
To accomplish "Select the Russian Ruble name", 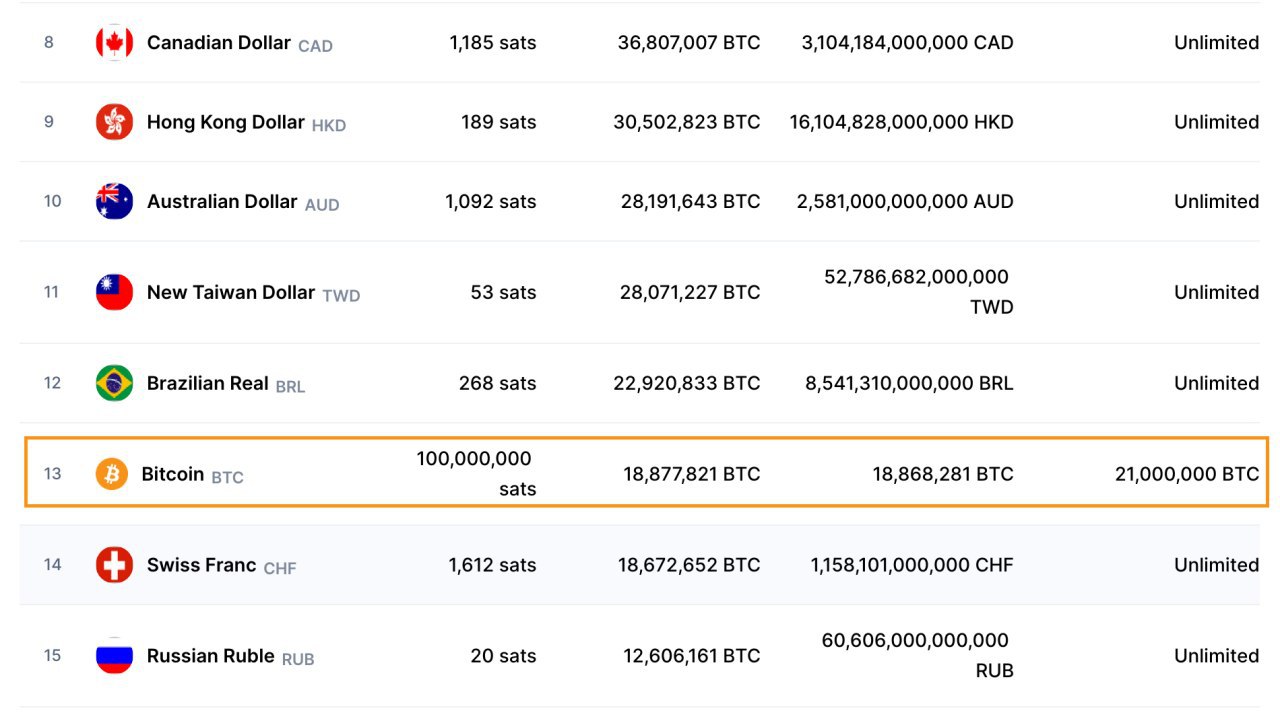I will tap(211, 656).
